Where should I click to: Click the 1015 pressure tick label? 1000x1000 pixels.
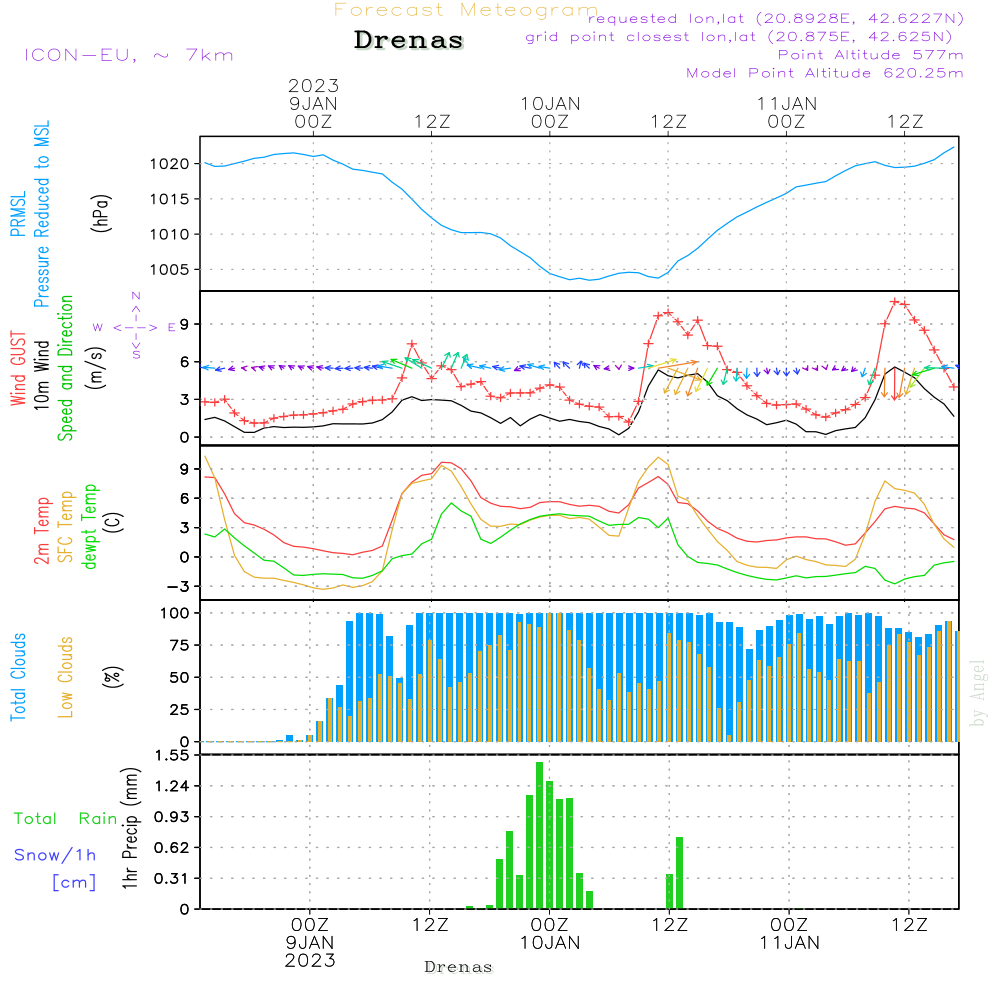[170, 200]
